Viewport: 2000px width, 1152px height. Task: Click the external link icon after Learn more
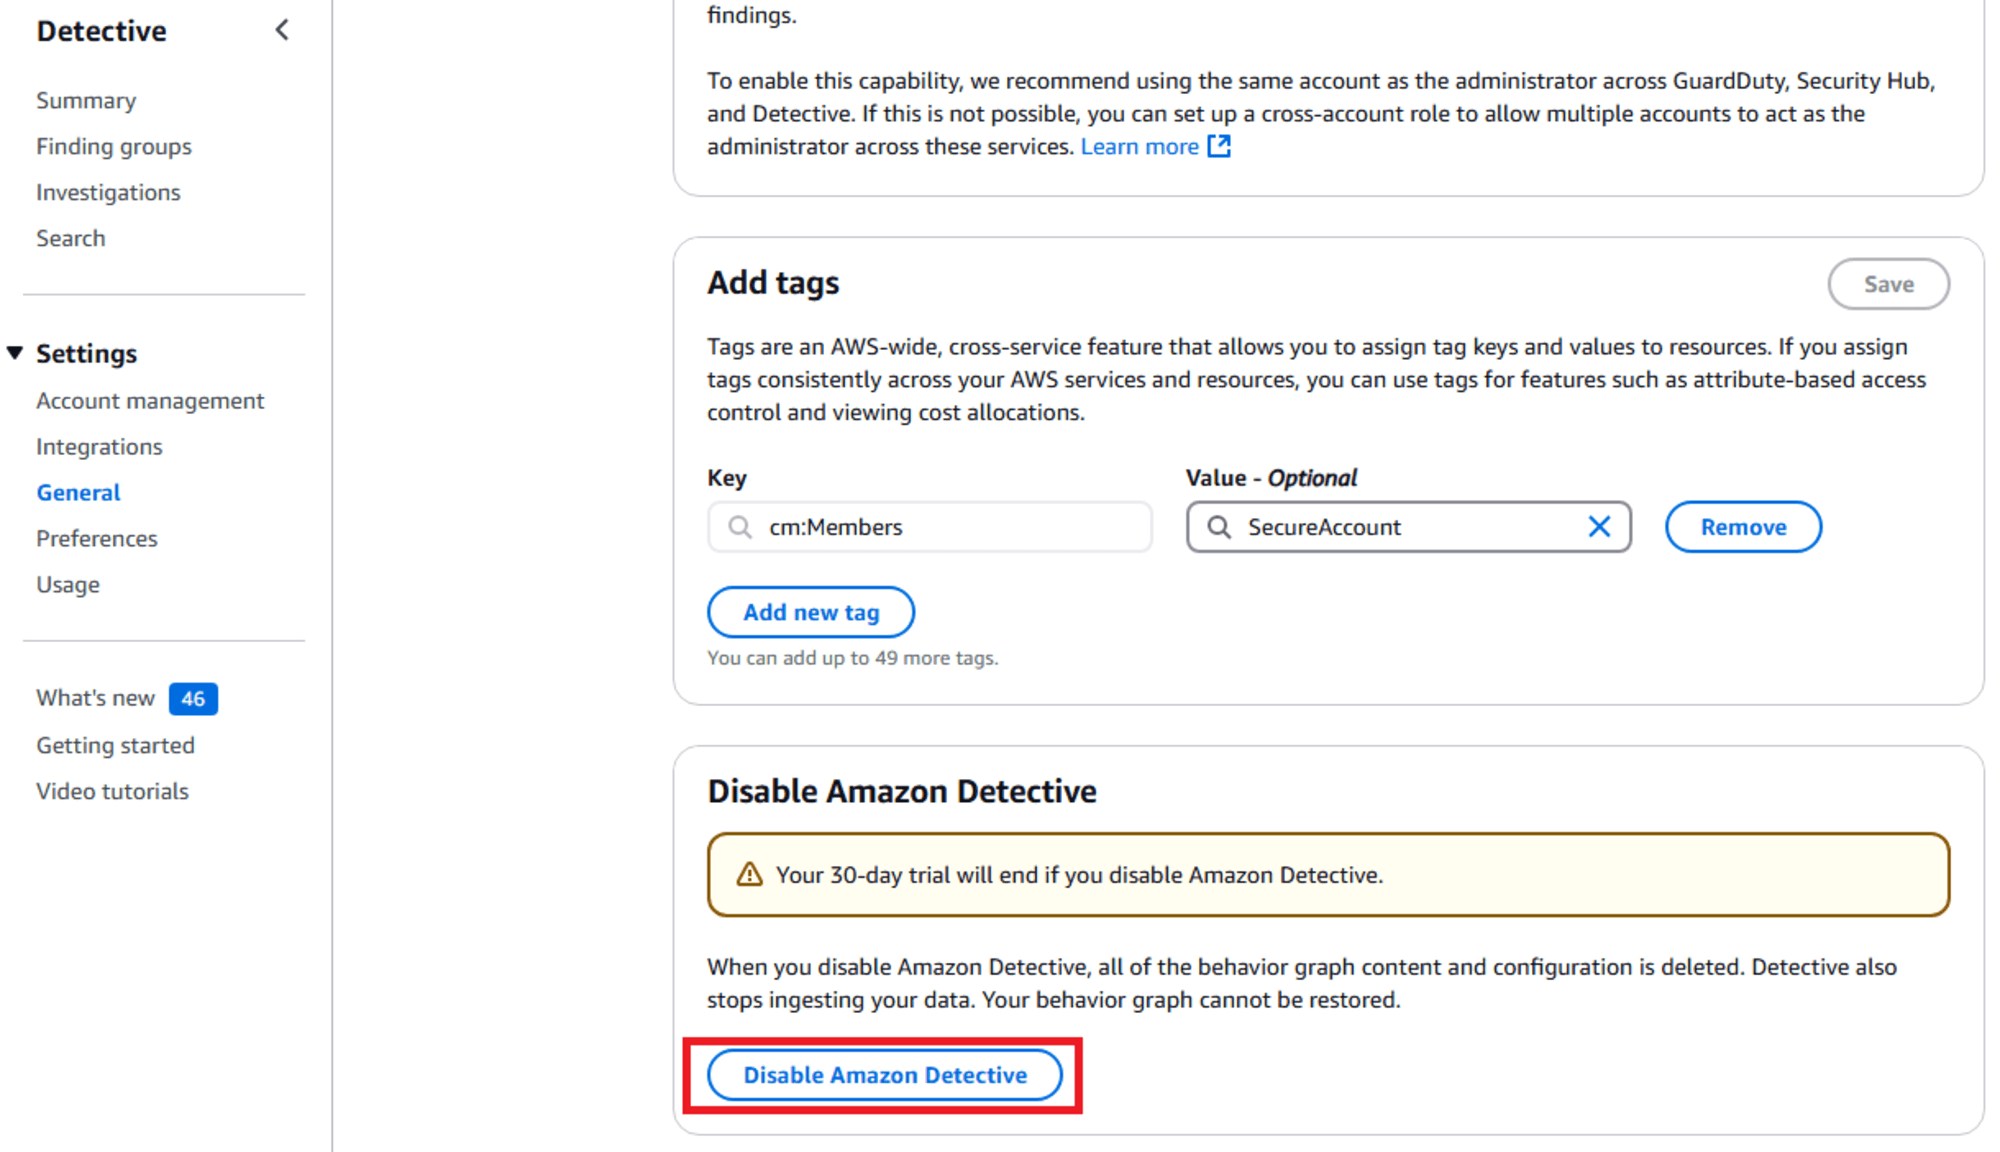click(x=1220, y=146)
